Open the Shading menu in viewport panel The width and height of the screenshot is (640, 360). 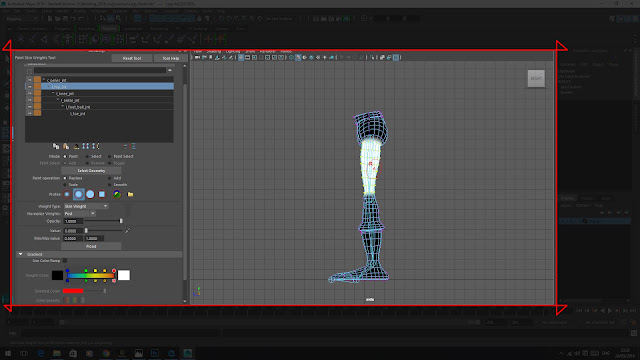pyautogui.click(x=213, y=51)
